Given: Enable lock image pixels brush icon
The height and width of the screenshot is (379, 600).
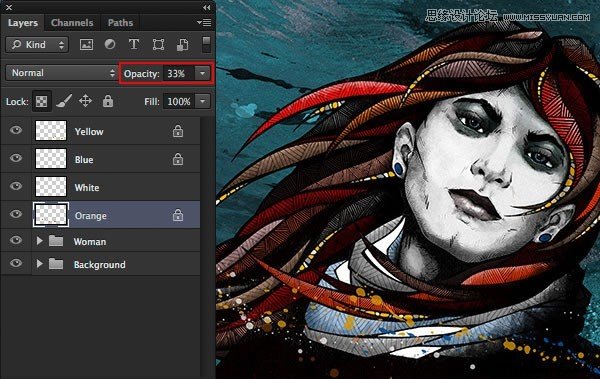Looking at the screenshot, I should point(64,101).
